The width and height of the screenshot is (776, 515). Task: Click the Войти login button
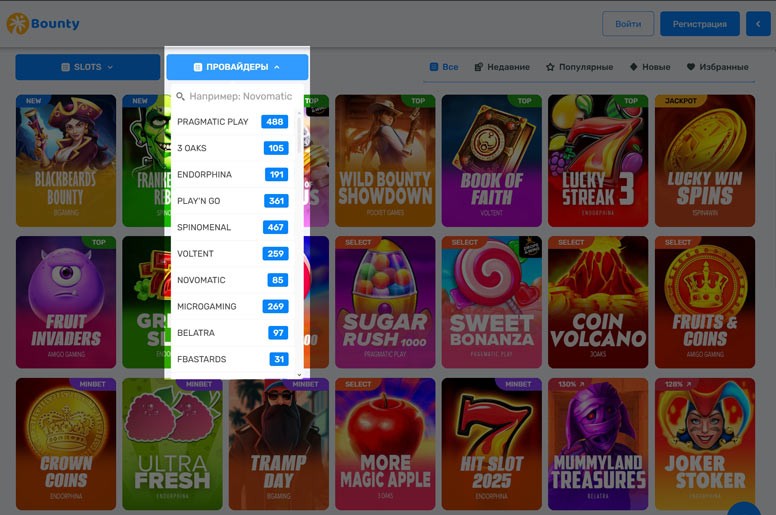pyautogui.click(x=628, y=24)
